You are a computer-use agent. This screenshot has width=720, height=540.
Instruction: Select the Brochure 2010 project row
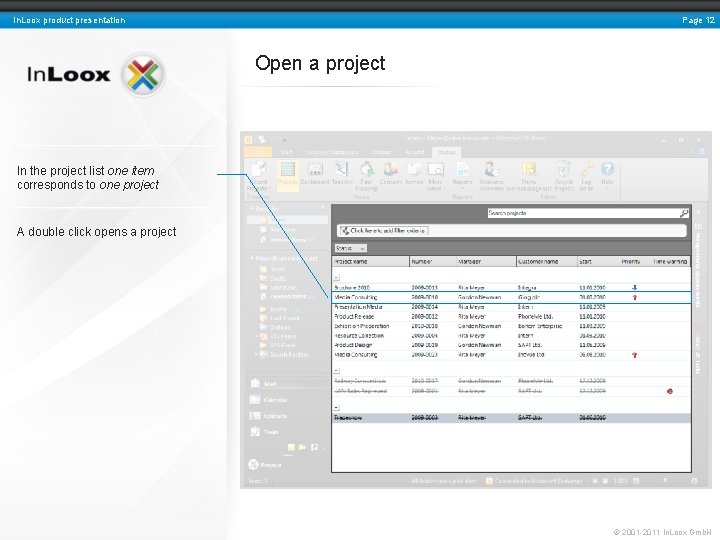(x=511, y=287)
